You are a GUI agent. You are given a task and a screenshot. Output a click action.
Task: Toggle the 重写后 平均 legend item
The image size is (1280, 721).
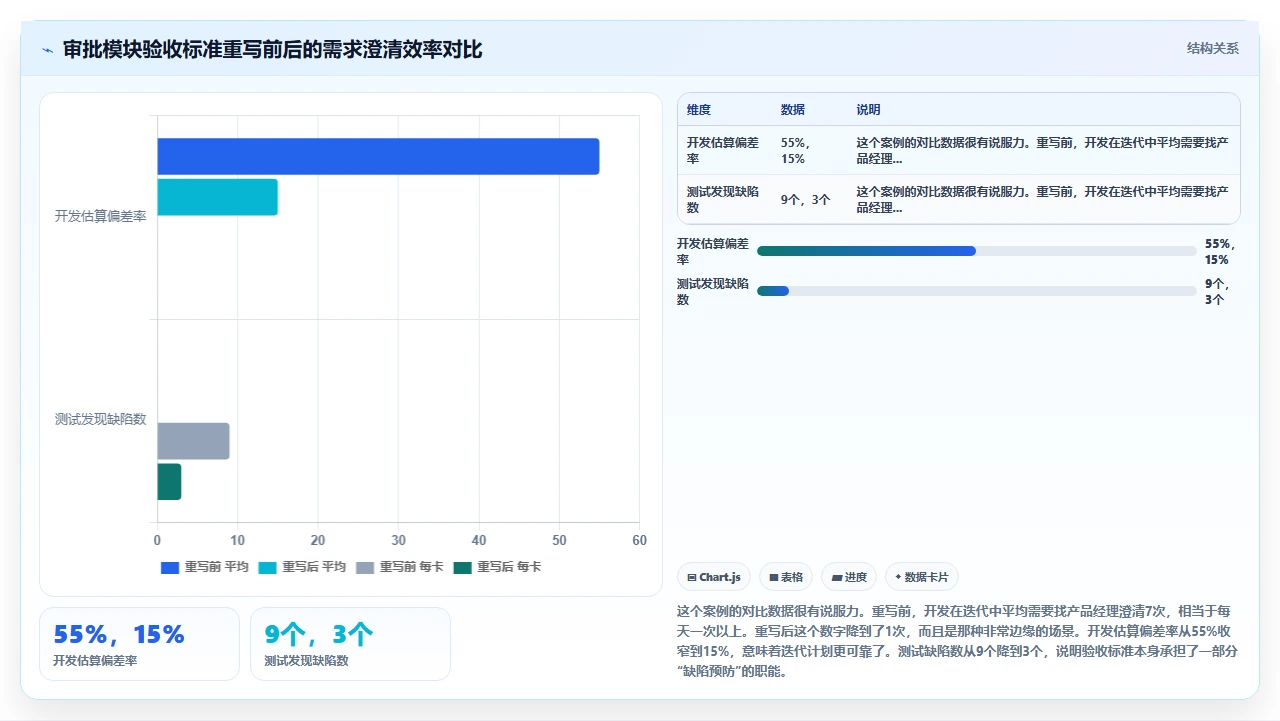(x=302, y=567)
